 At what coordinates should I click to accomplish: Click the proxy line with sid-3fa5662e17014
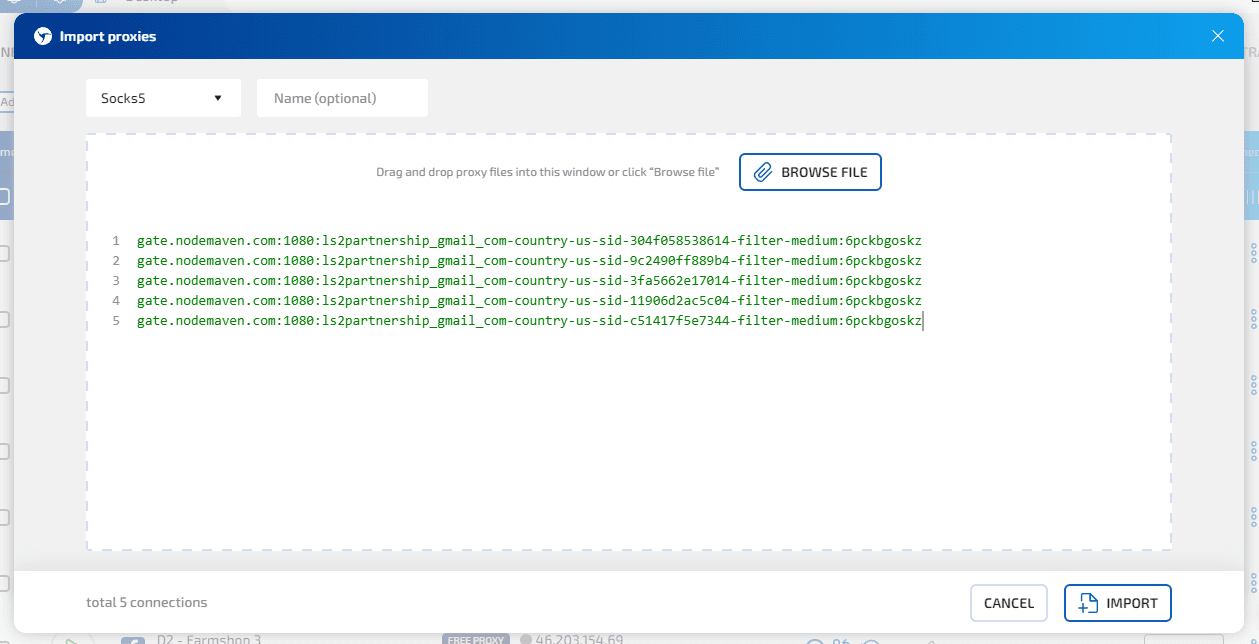point(528,281)
